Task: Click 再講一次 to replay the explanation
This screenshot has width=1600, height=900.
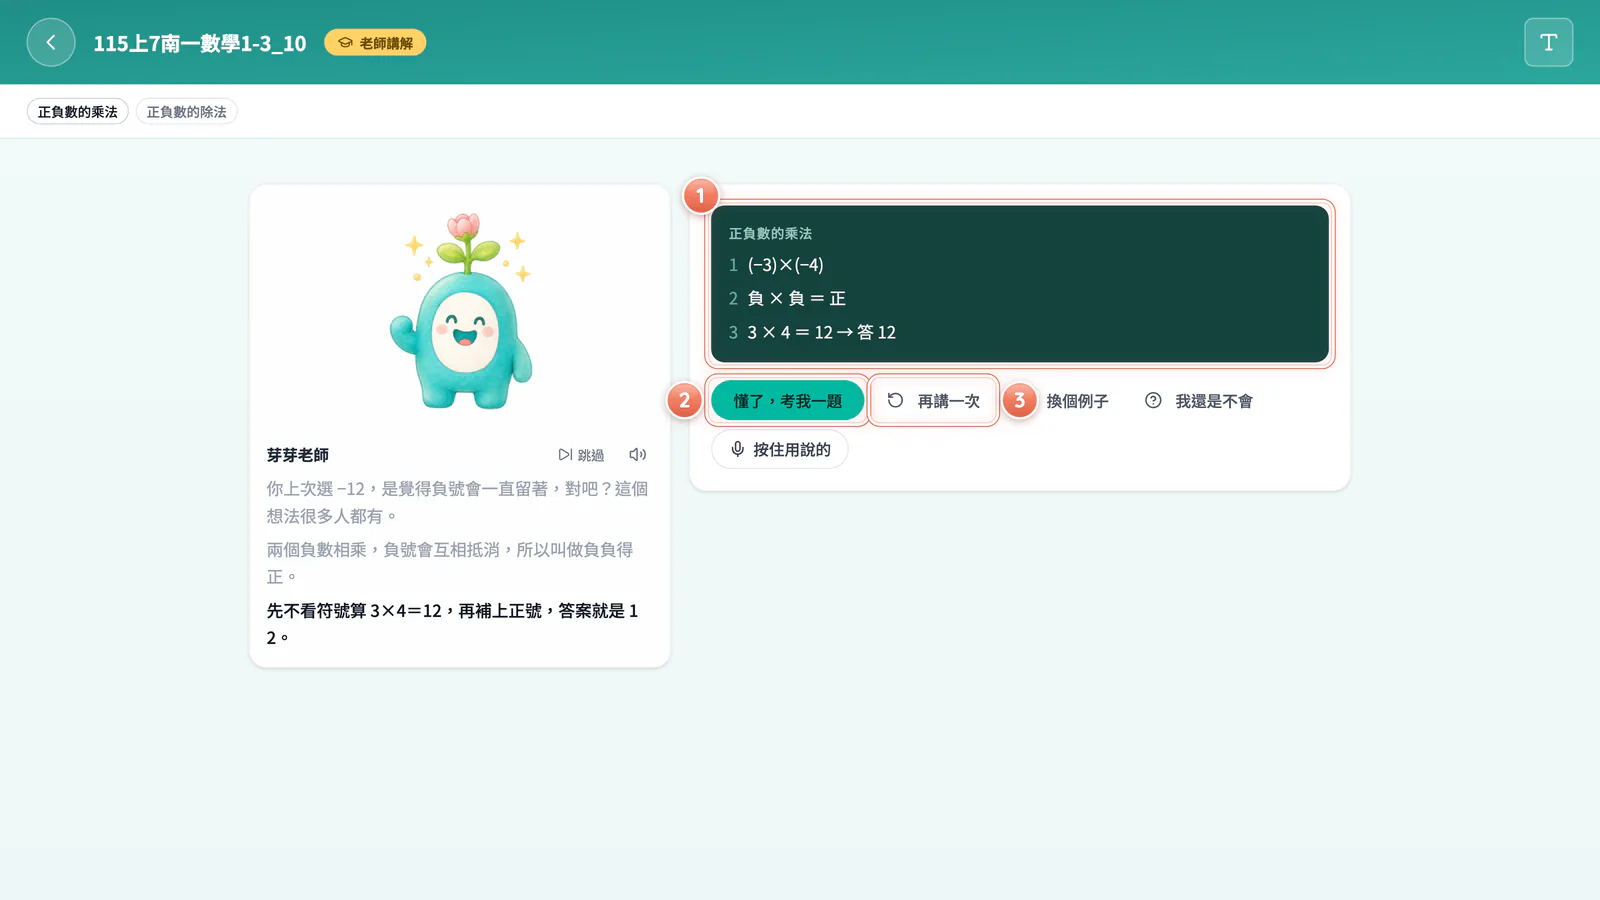Action: point(934,401)
